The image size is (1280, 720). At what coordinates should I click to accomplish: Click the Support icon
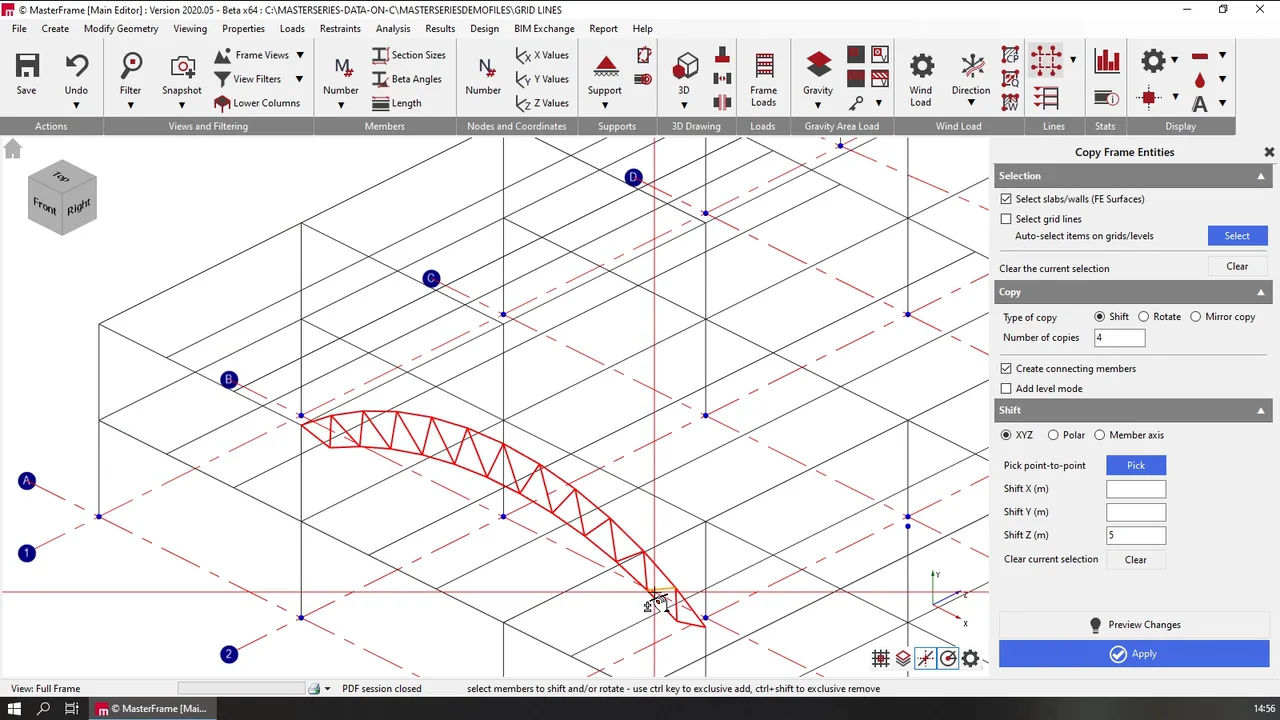point(605,66)
